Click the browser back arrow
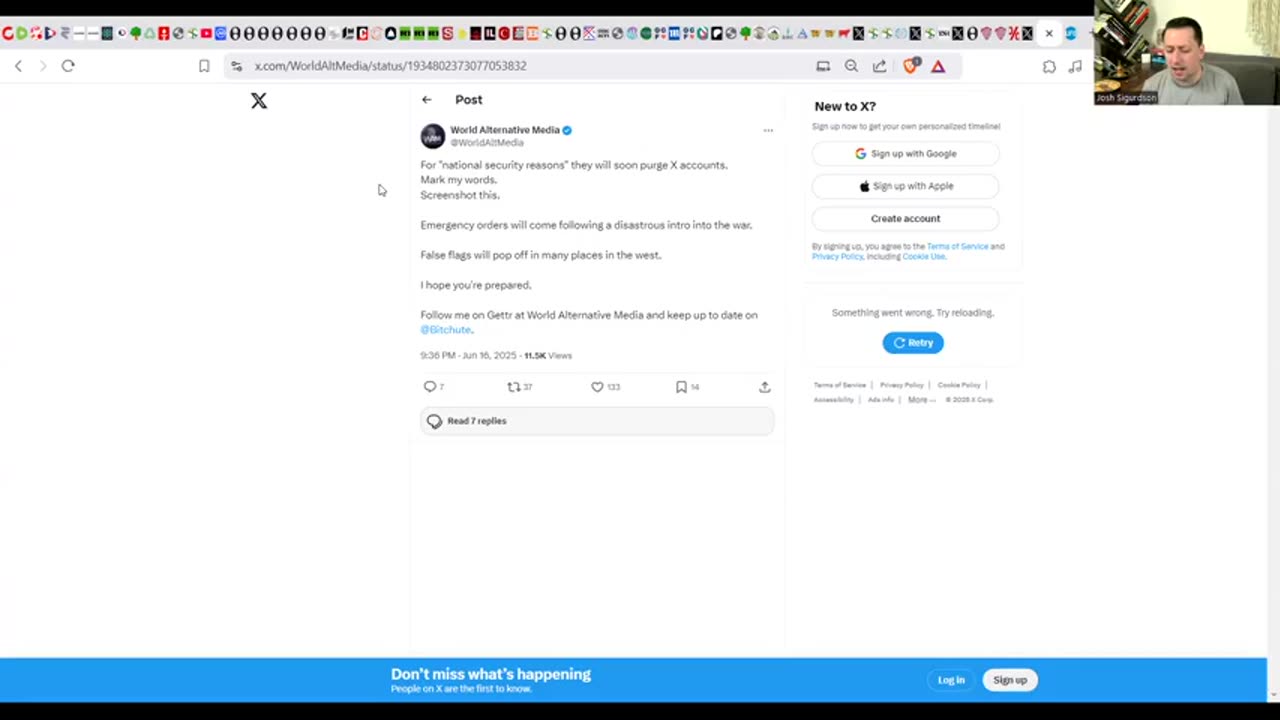The height and width of the screenshot is (720, 1280). coord(18,66)
